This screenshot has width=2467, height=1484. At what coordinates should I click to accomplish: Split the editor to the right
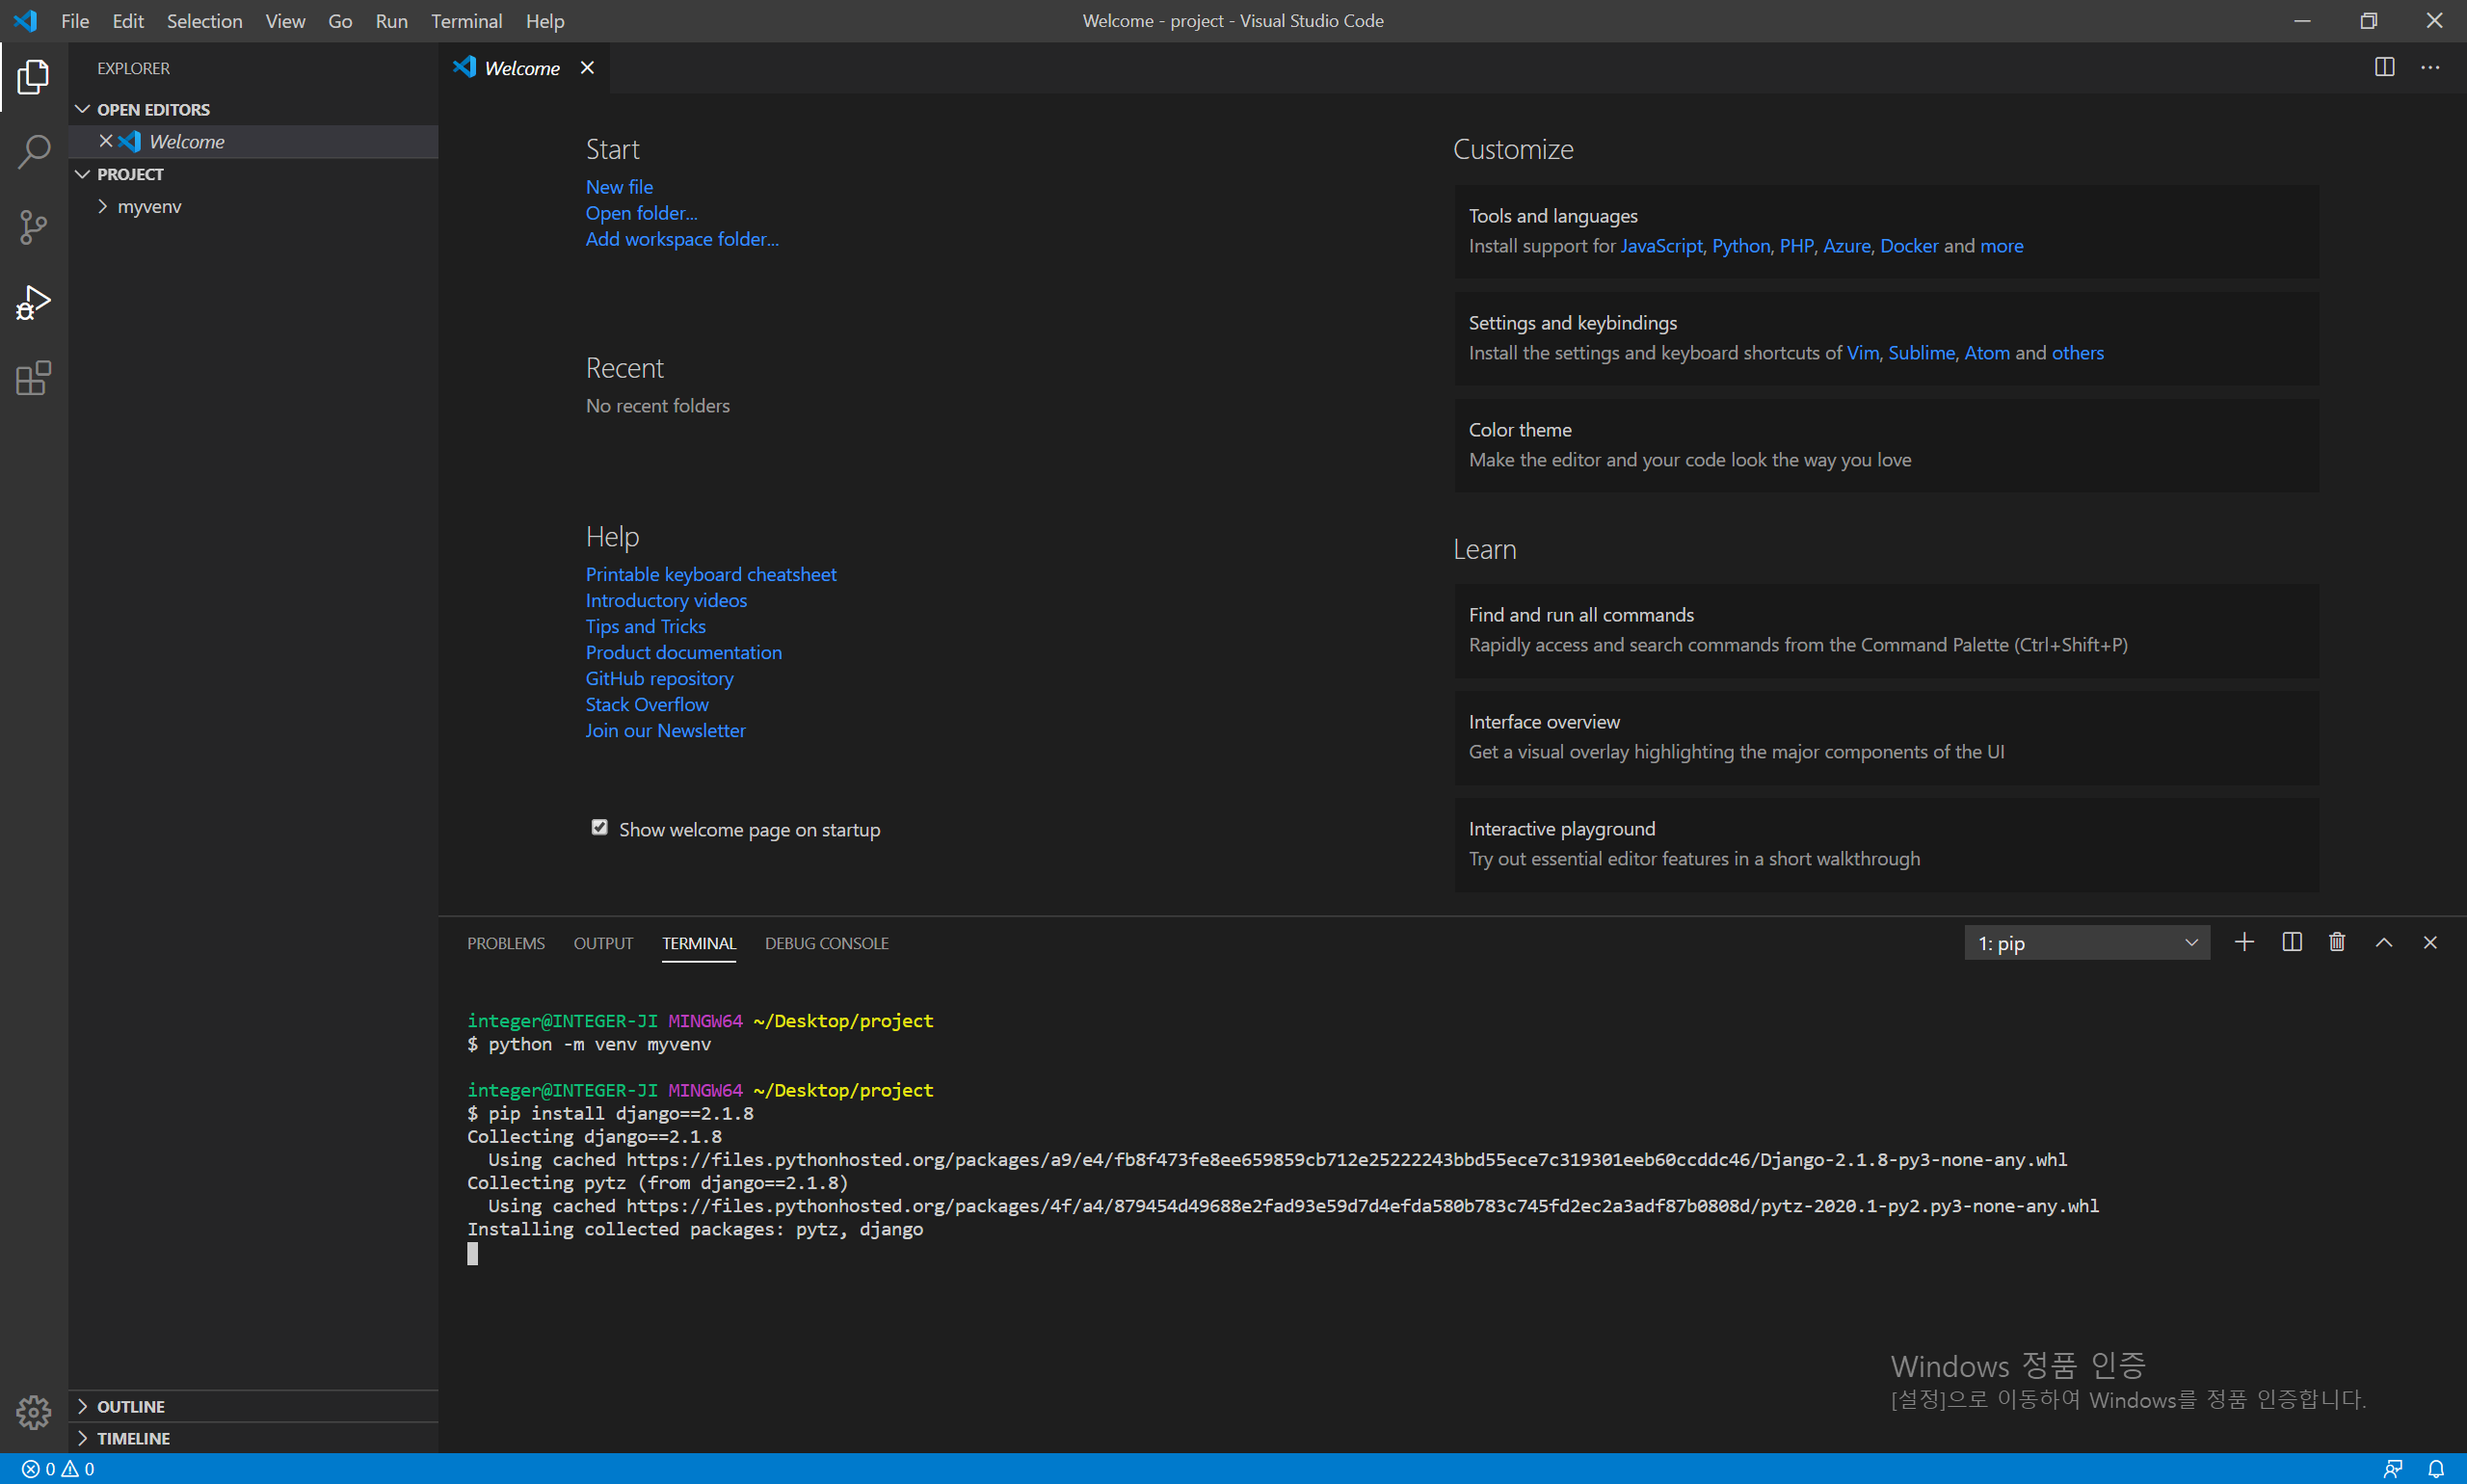(x=2384, y=67)
